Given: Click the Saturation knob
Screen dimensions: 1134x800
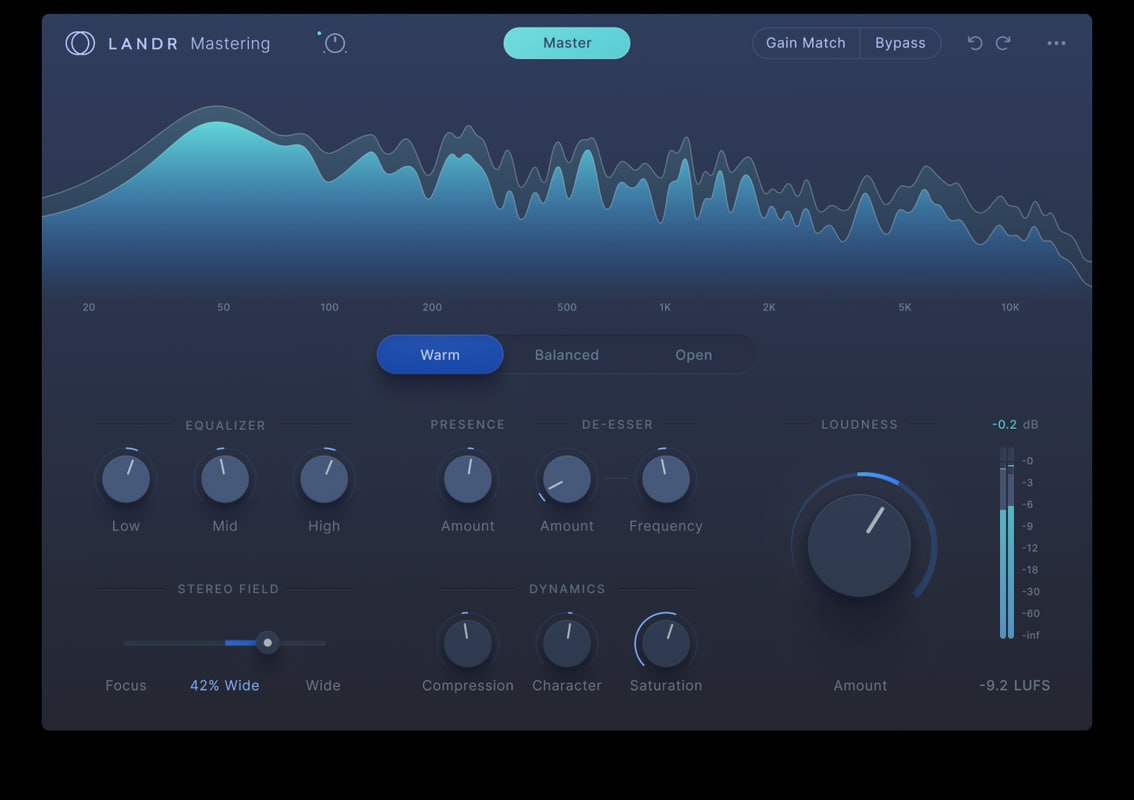Looking at the screenshot, I should pyautogui.click(x=666, y=643).
